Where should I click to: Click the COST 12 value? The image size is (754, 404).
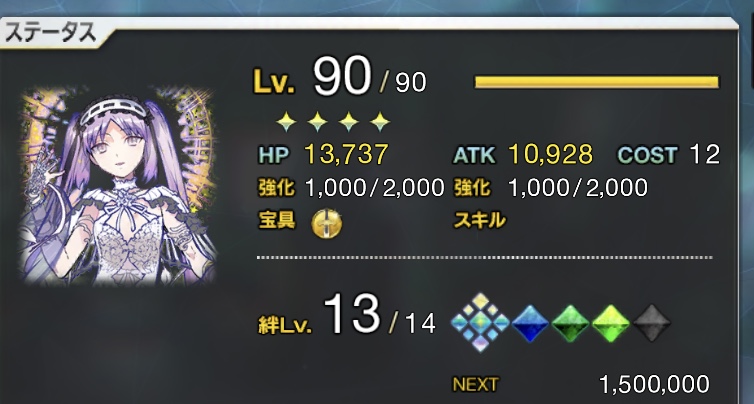pos(704,155)
